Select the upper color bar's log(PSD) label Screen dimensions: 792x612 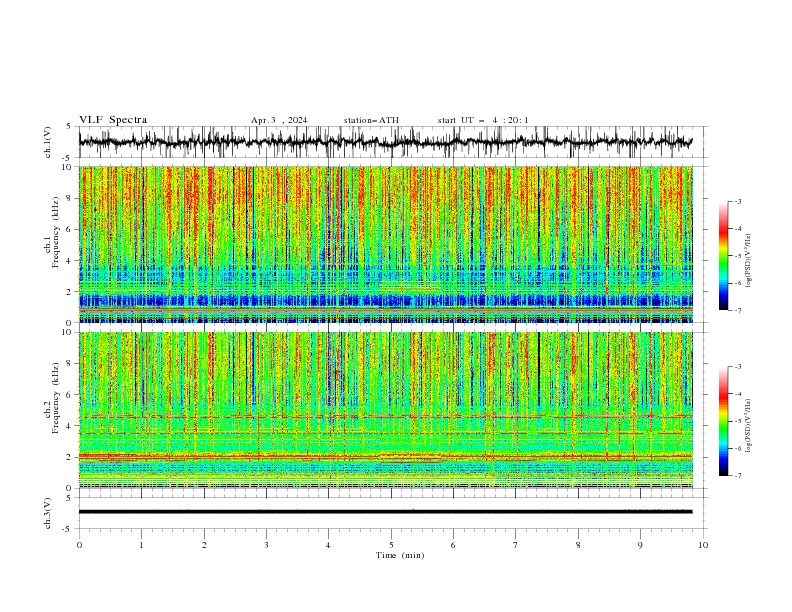[749, 261]
